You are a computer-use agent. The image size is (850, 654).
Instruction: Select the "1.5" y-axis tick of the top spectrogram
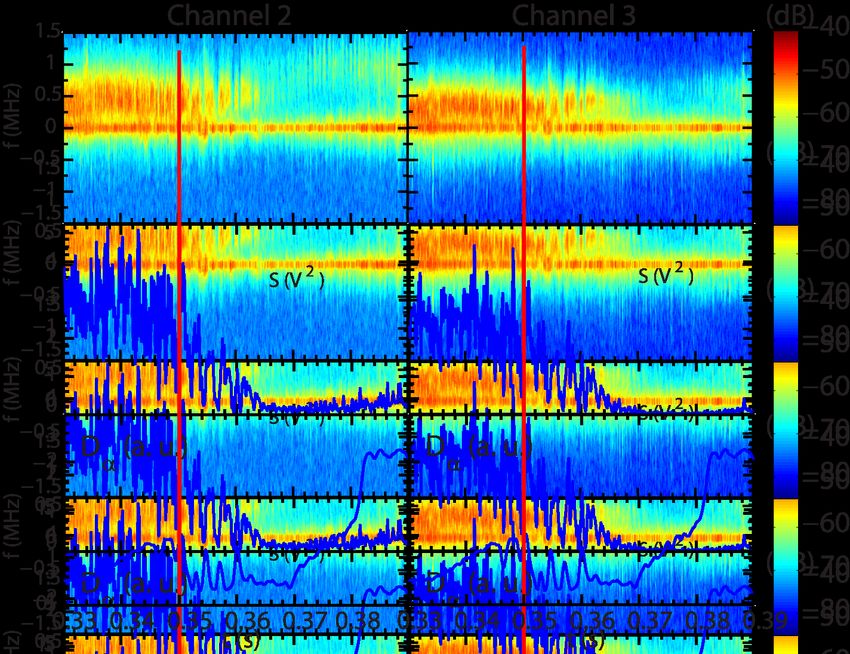pyautogui.click(x=48, y=31)
